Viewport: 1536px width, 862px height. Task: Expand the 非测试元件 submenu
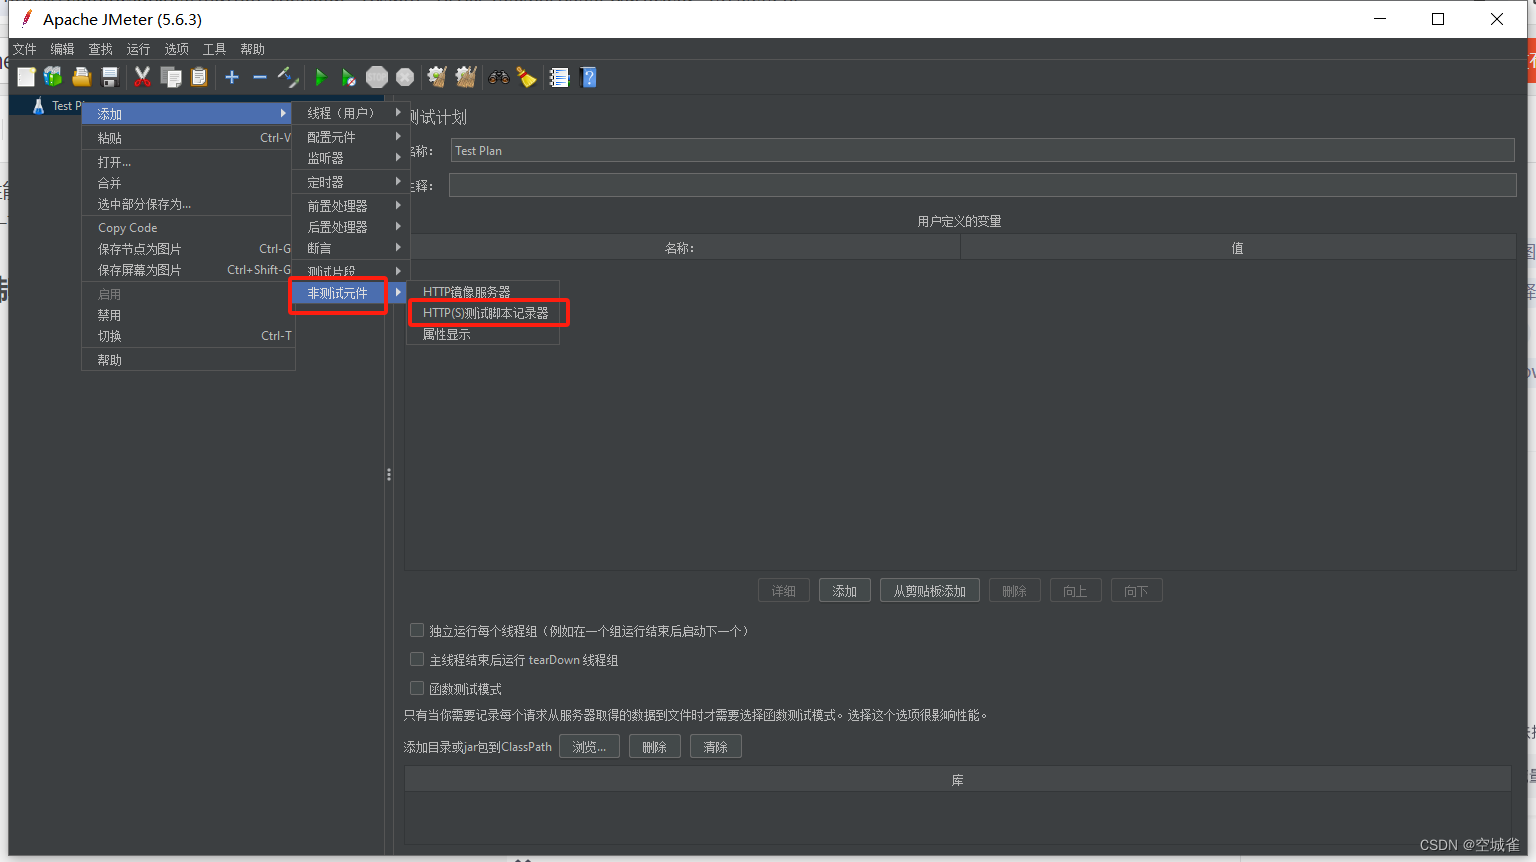pyautogui.click(x=350, y=293)
